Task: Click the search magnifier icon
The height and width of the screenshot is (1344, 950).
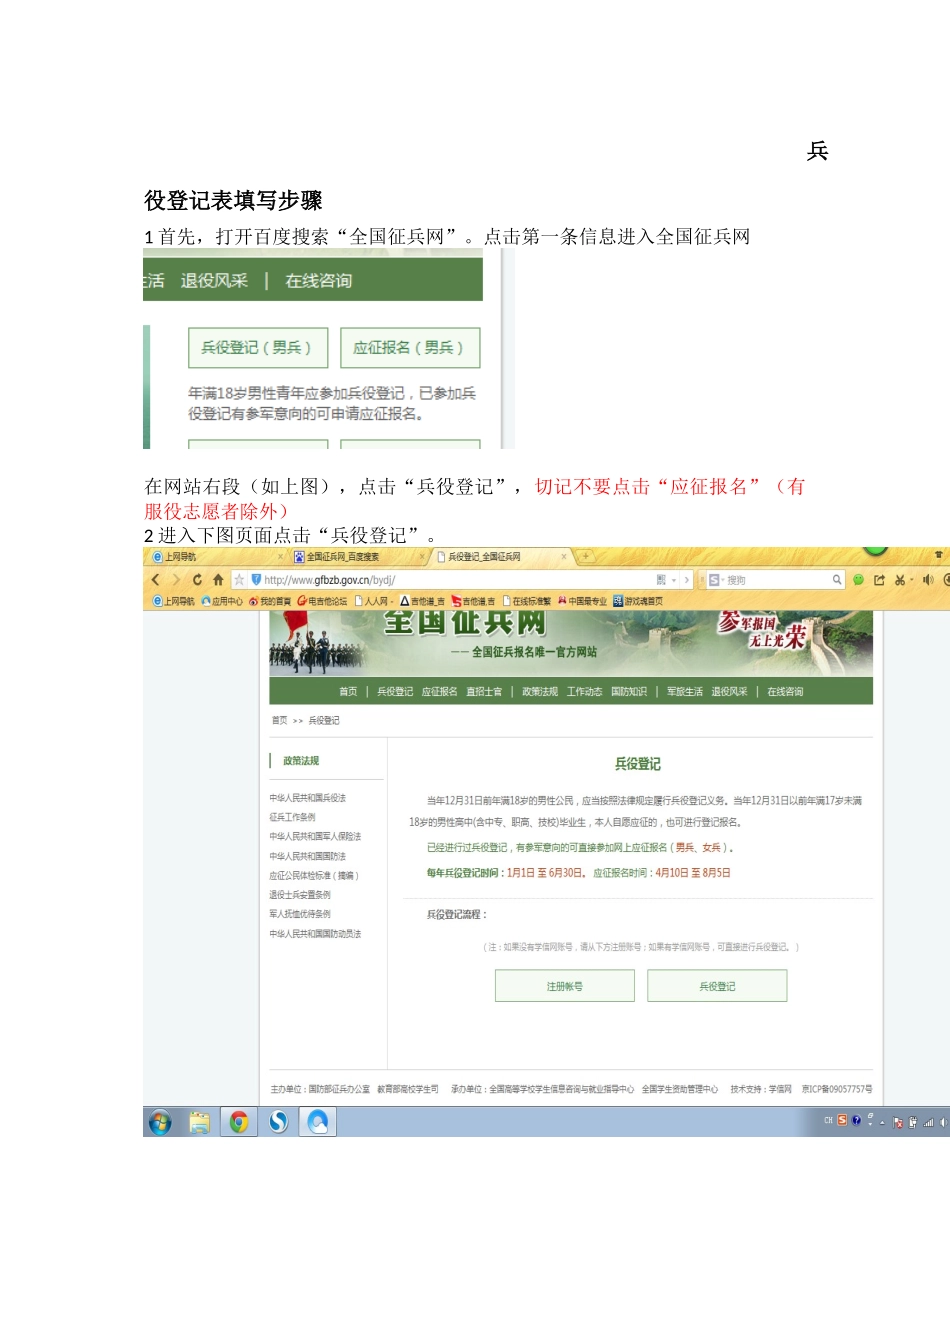Action: 837,580
